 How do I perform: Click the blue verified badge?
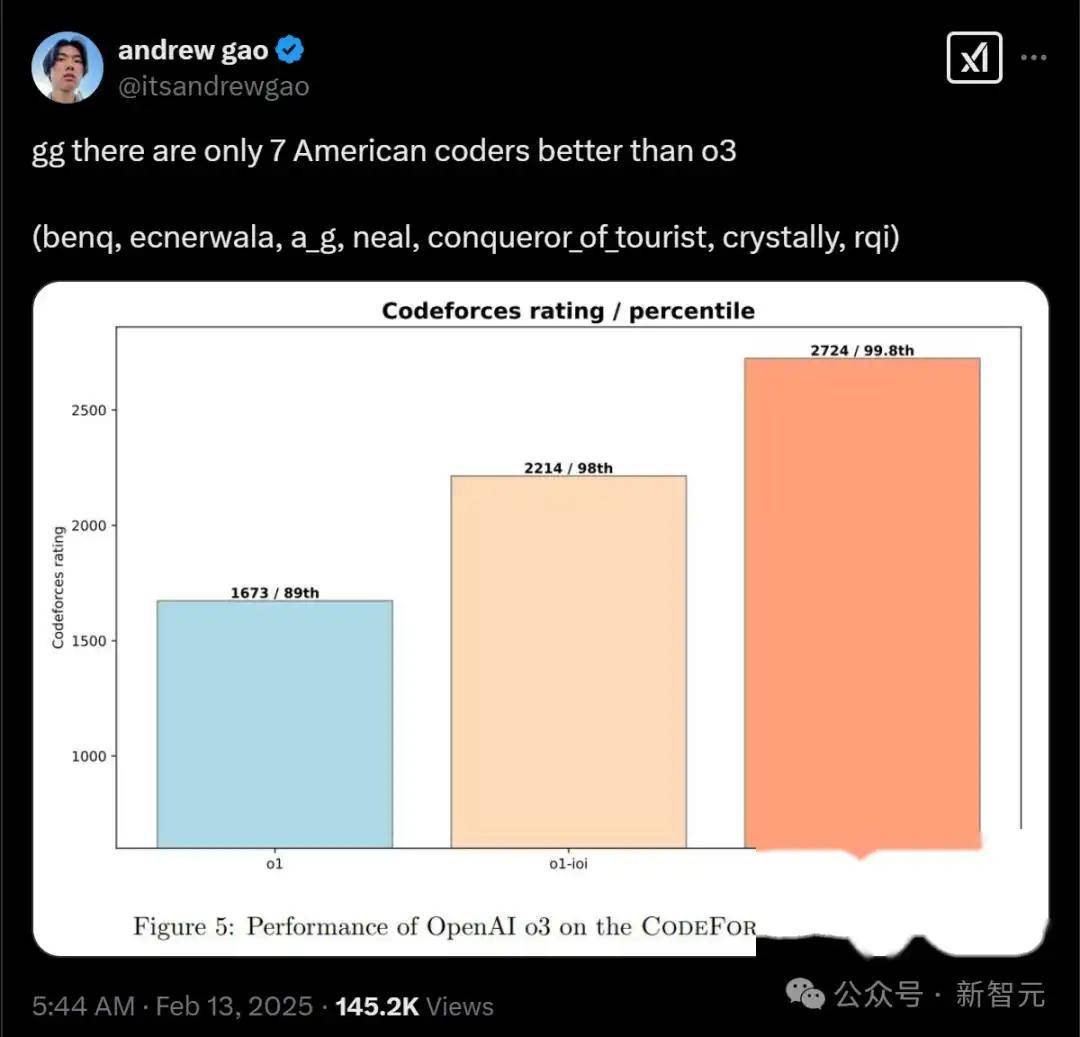coord(291,49)
